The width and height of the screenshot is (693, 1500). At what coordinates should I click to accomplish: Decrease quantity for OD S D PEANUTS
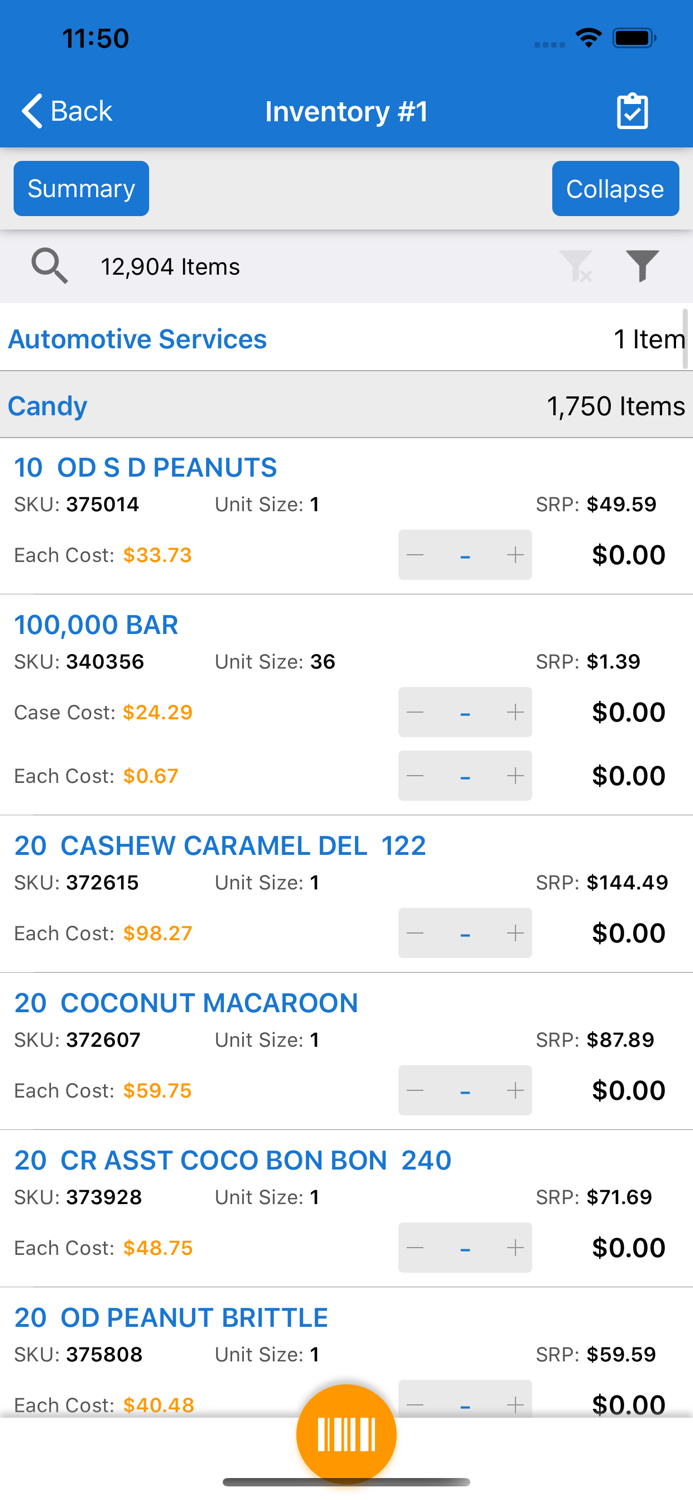pyautogui.click(x=415, y=555)
